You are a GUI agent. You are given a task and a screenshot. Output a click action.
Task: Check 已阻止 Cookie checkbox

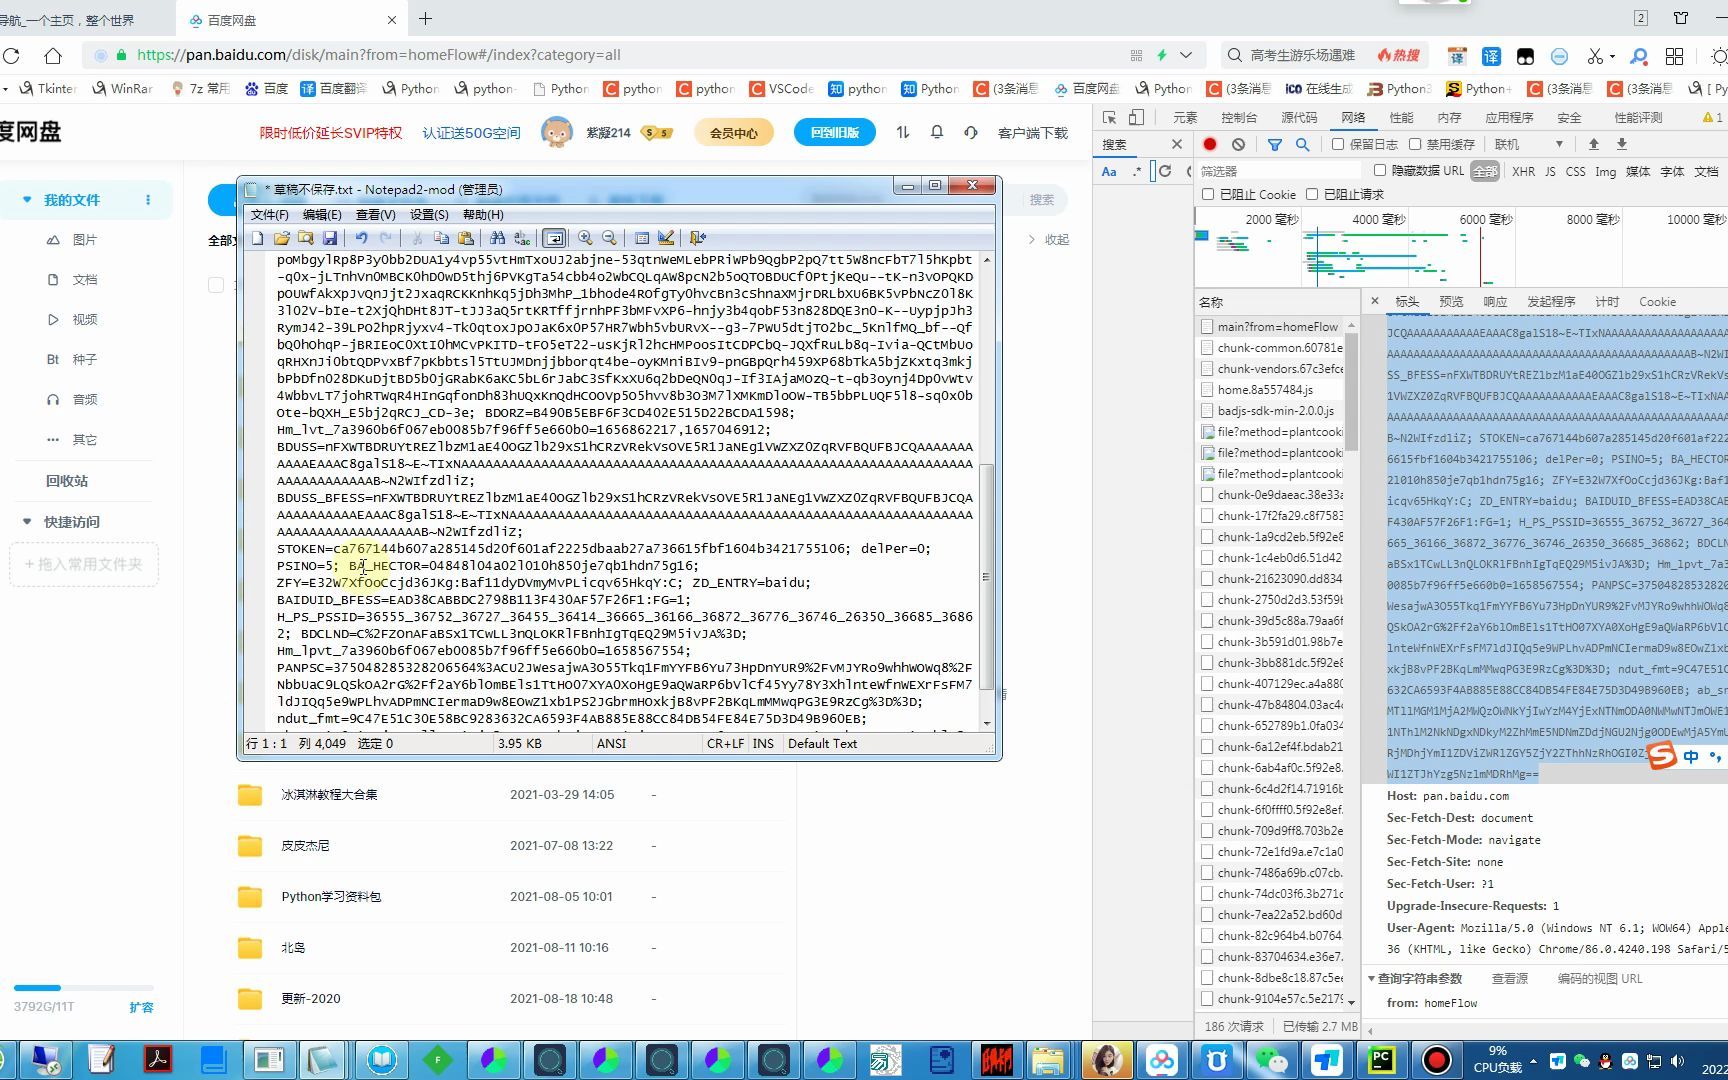click(x=1208, y=194)
